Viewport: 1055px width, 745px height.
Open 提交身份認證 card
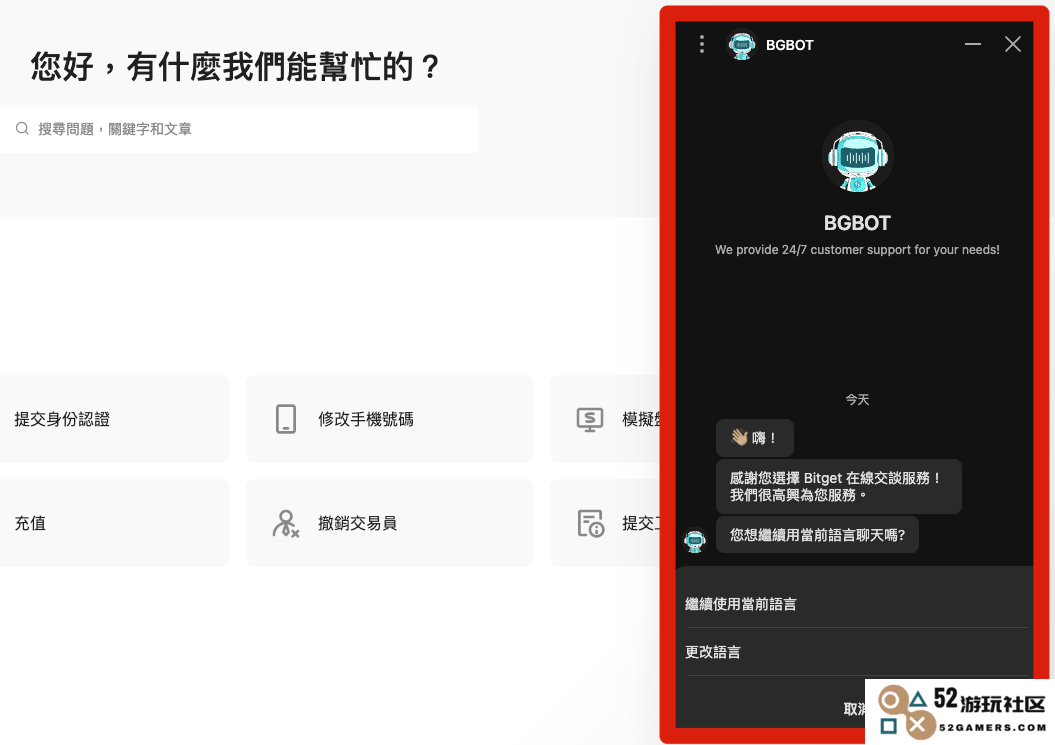click(115, 419)
